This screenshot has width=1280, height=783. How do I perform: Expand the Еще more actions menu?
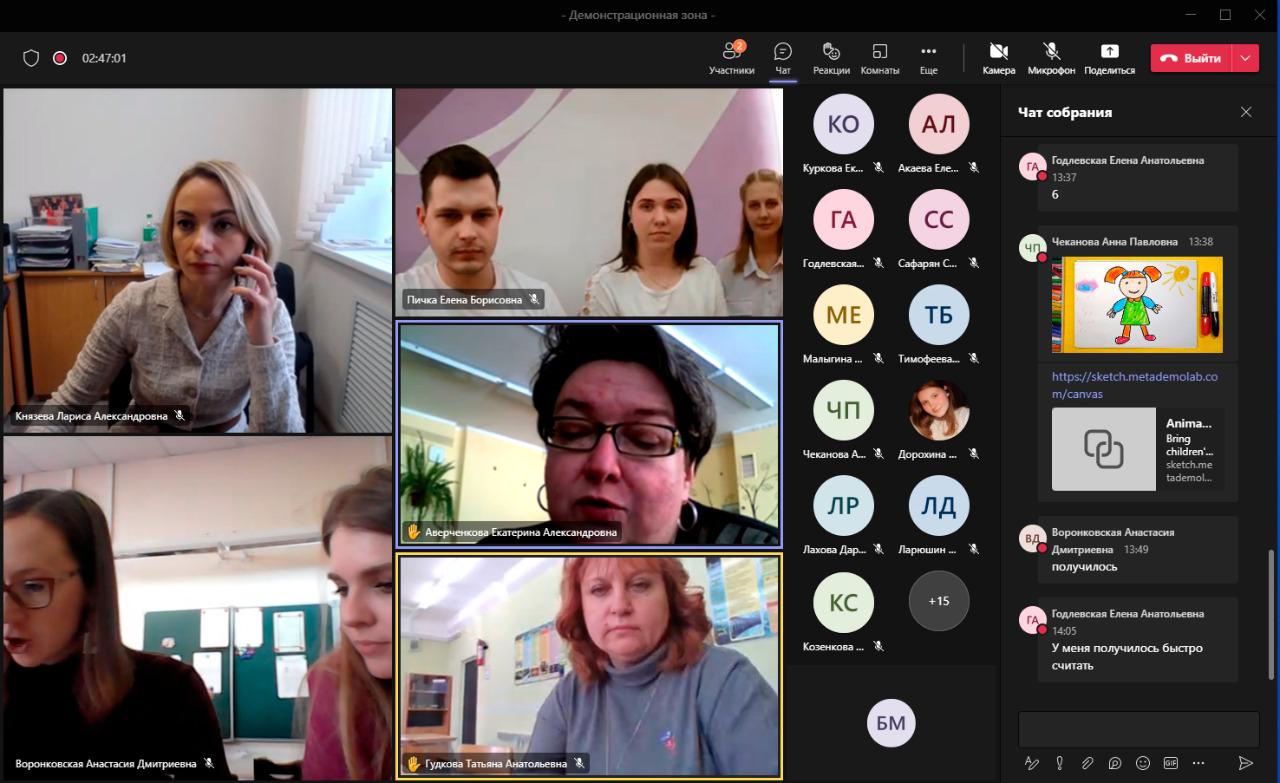point(928,58)
